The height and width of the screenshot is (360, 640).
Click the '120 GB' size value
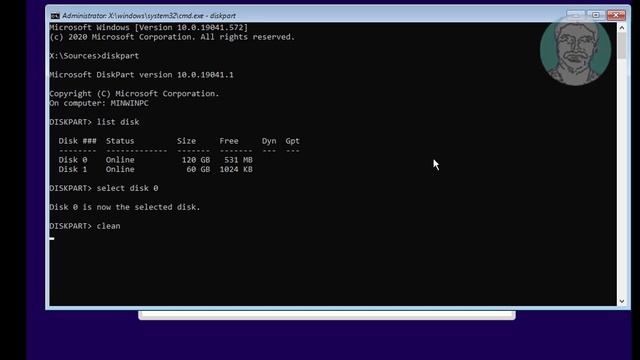click(196, 160)
